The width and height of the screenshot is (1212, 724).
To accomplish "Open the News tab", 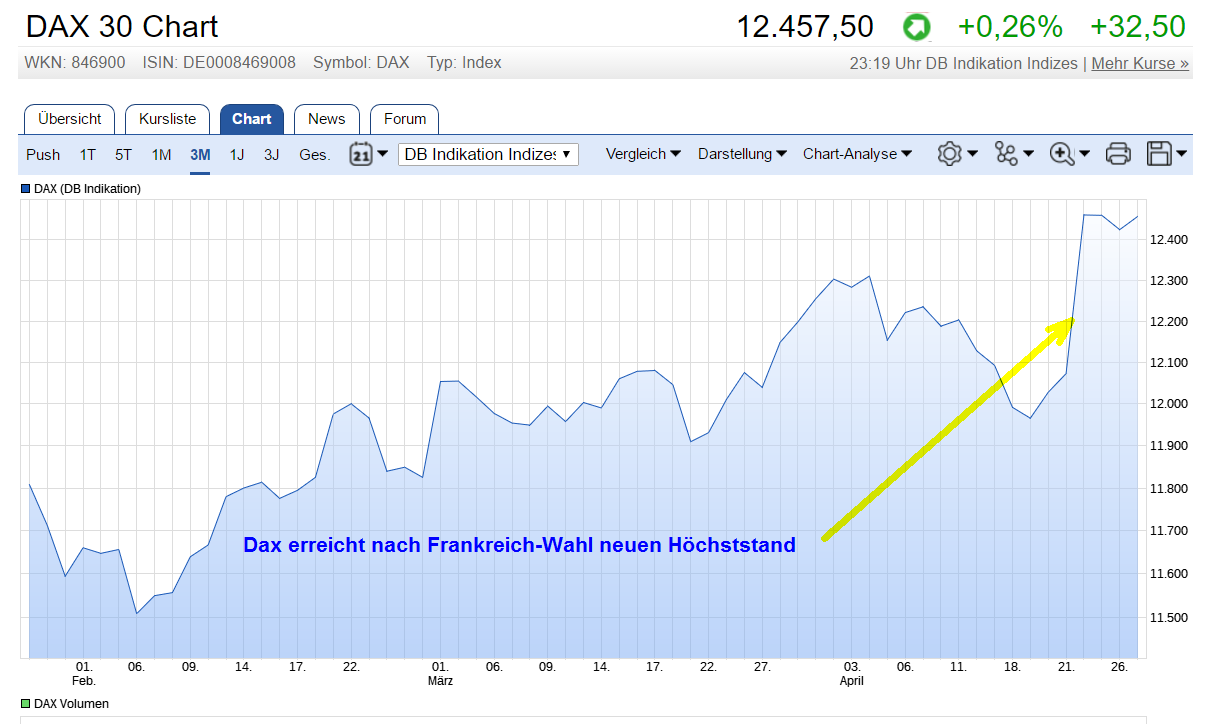I will coord(326,119).
